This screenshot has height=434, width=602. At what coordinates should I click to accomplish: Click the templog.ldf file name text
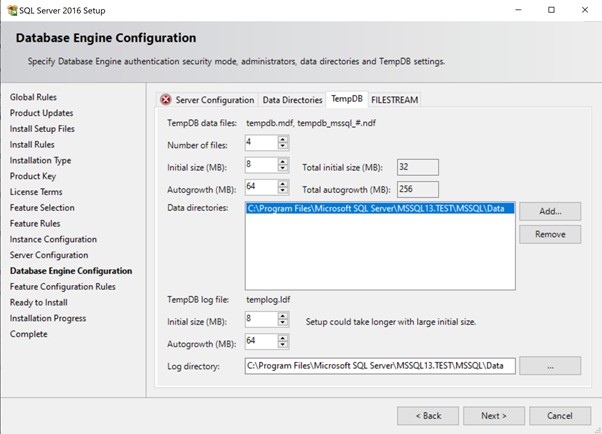point(268,299)
